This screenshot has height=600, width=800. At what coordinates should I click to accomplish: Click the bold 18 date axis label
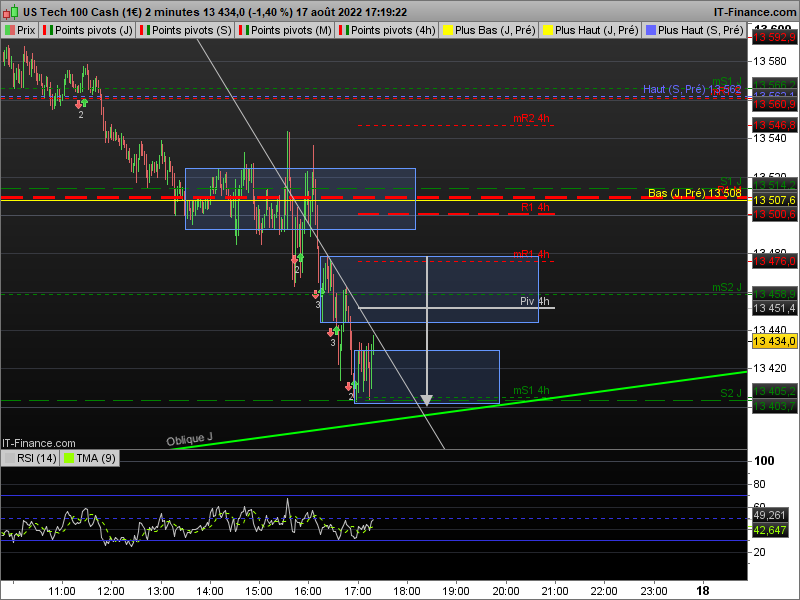click(703, 591)
